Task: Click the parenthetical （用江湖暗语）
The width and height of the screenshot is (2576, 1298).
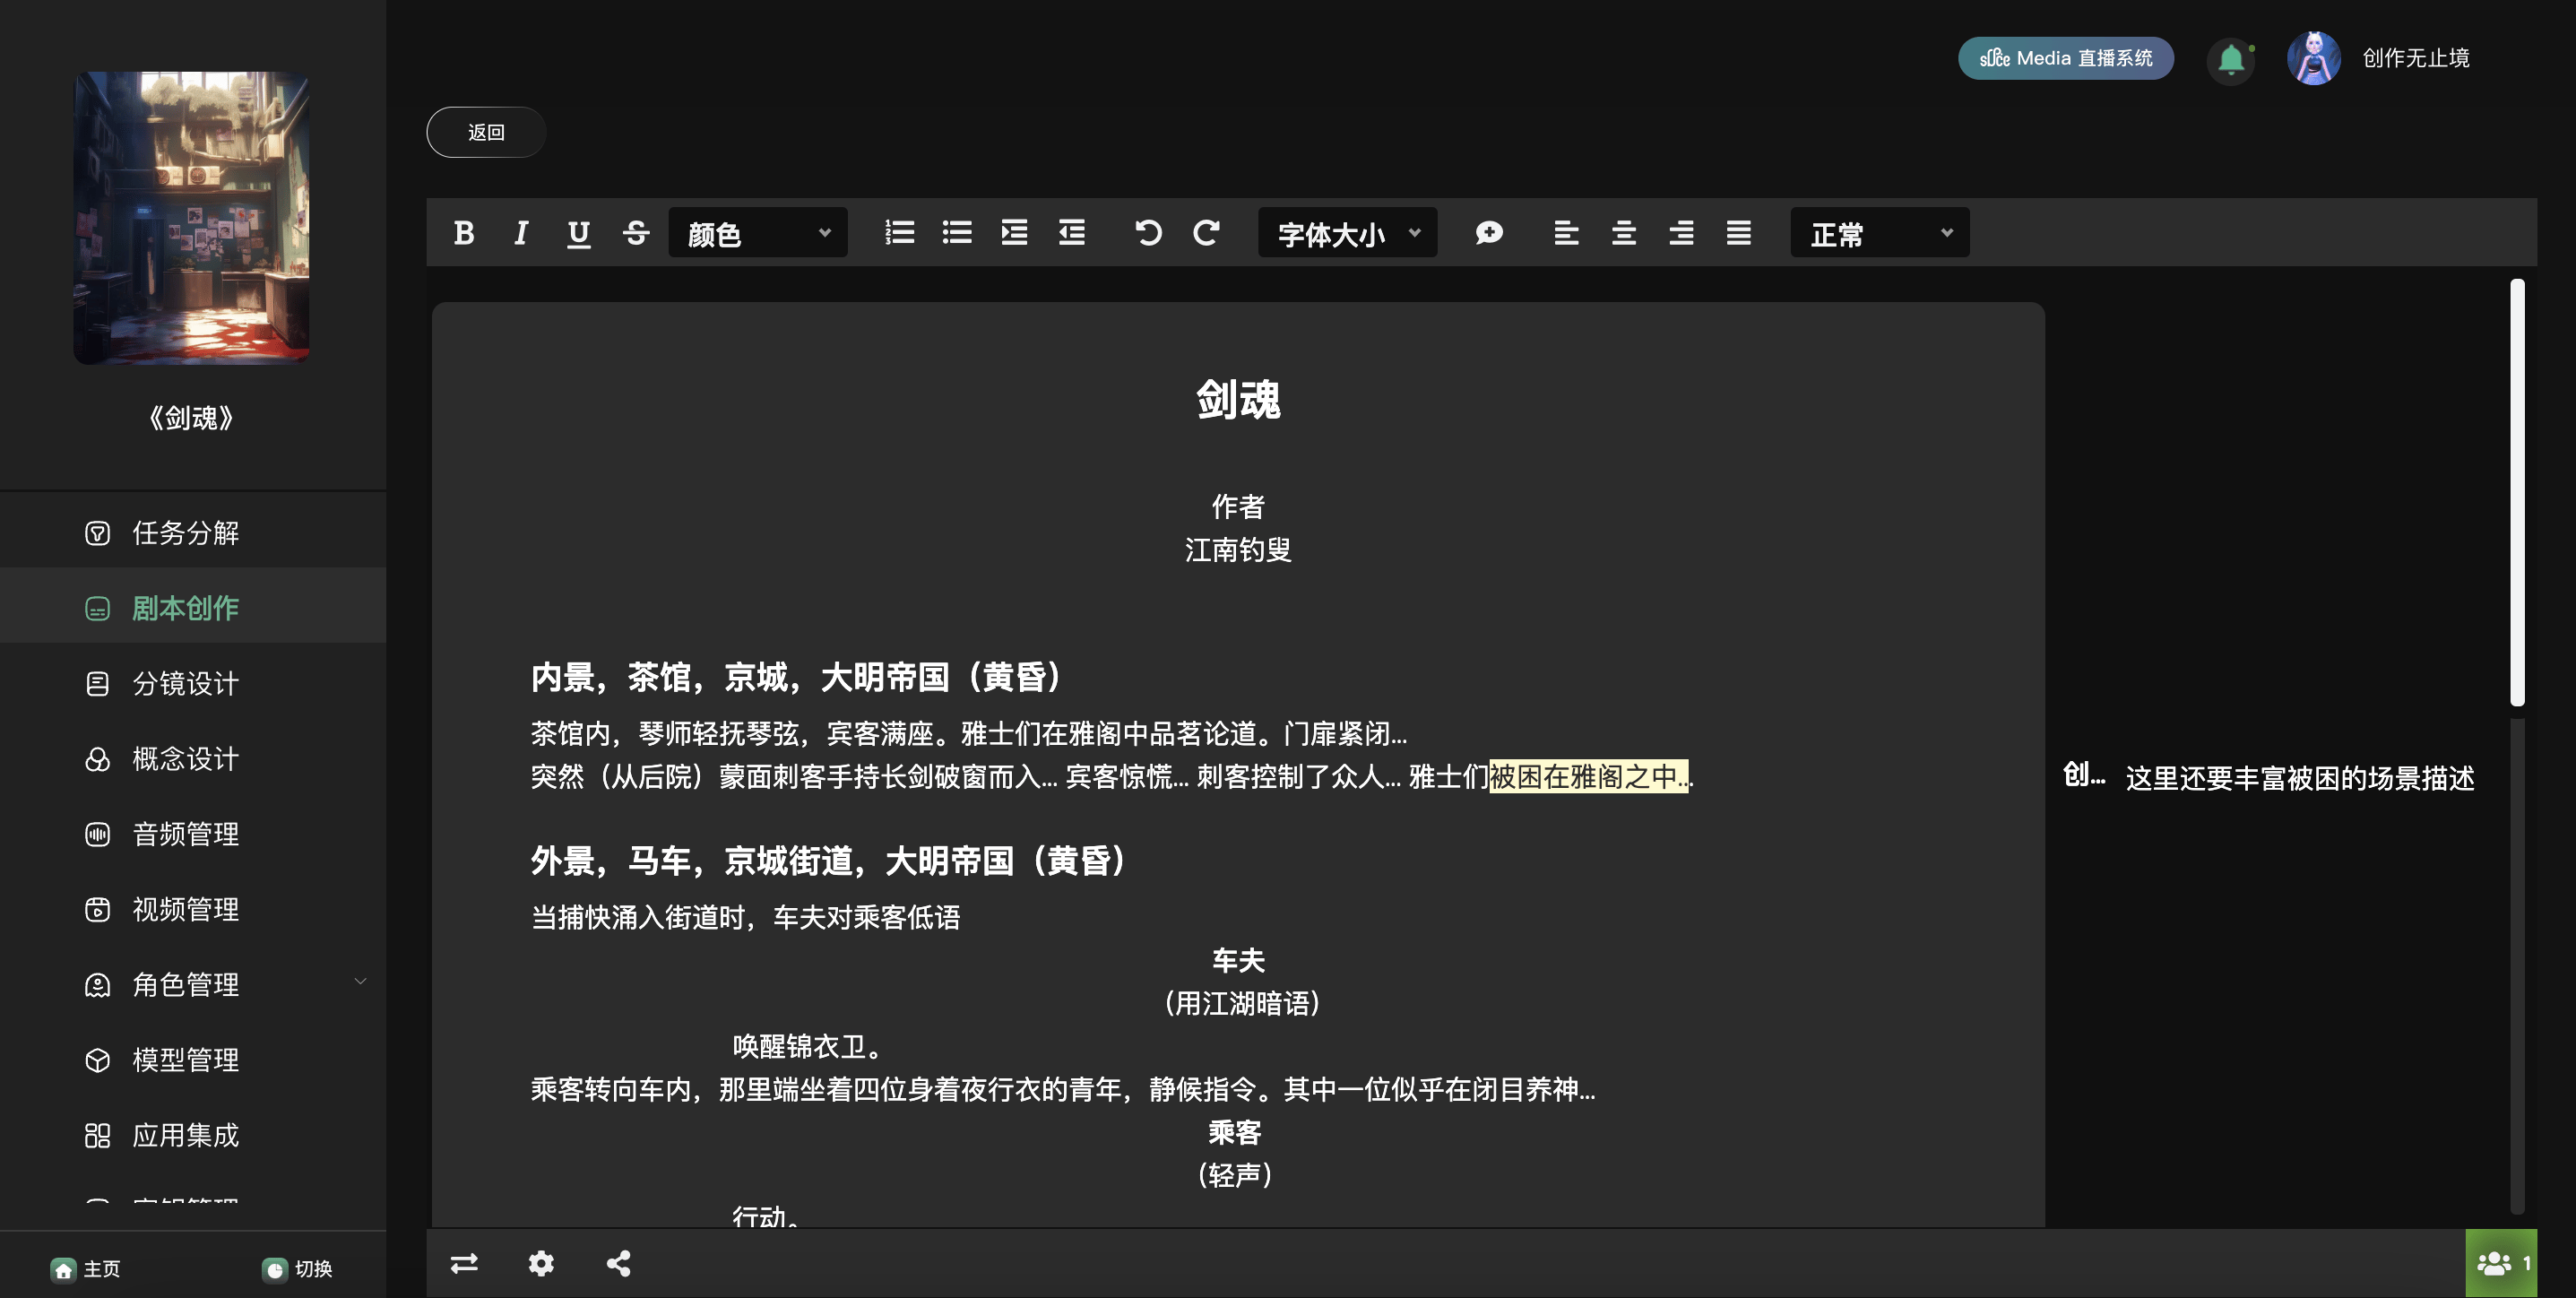Action: (1241, 1003)
